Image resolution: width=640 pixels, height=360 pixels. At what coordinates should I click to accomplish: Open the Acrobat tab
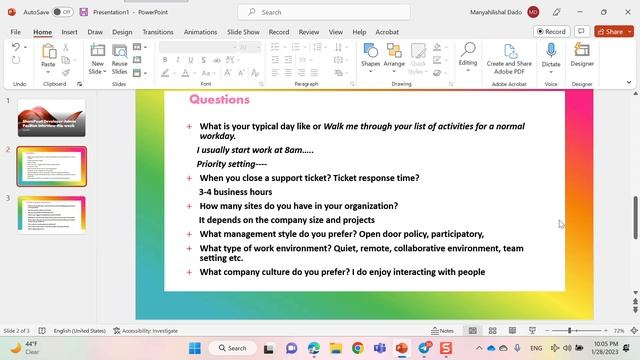click(x=387, y=32)
